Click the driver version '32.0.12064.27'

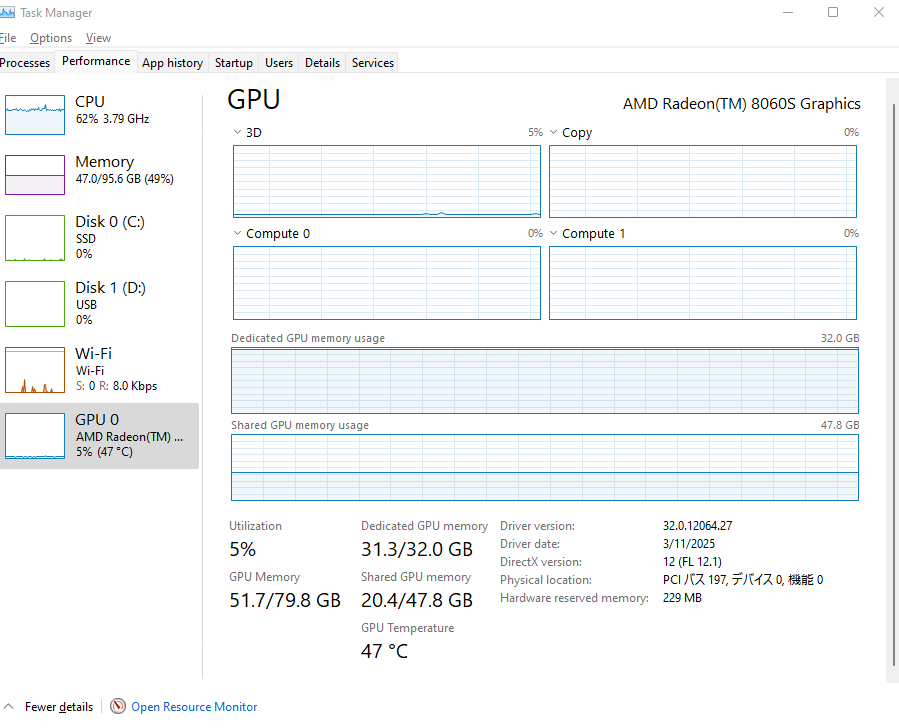698,526
